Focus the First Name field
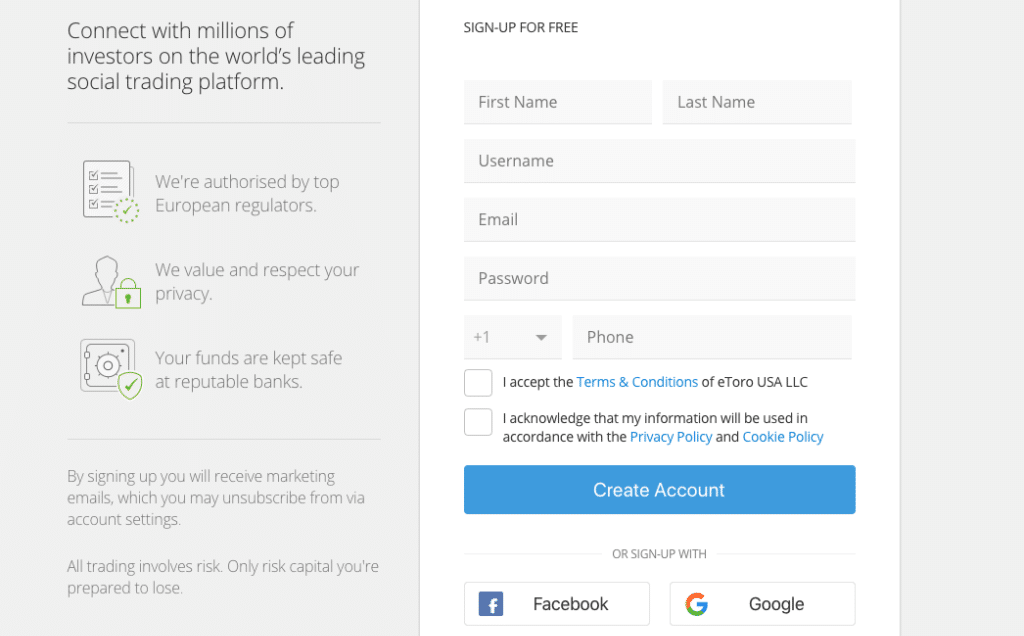 [x=558, y=102]
